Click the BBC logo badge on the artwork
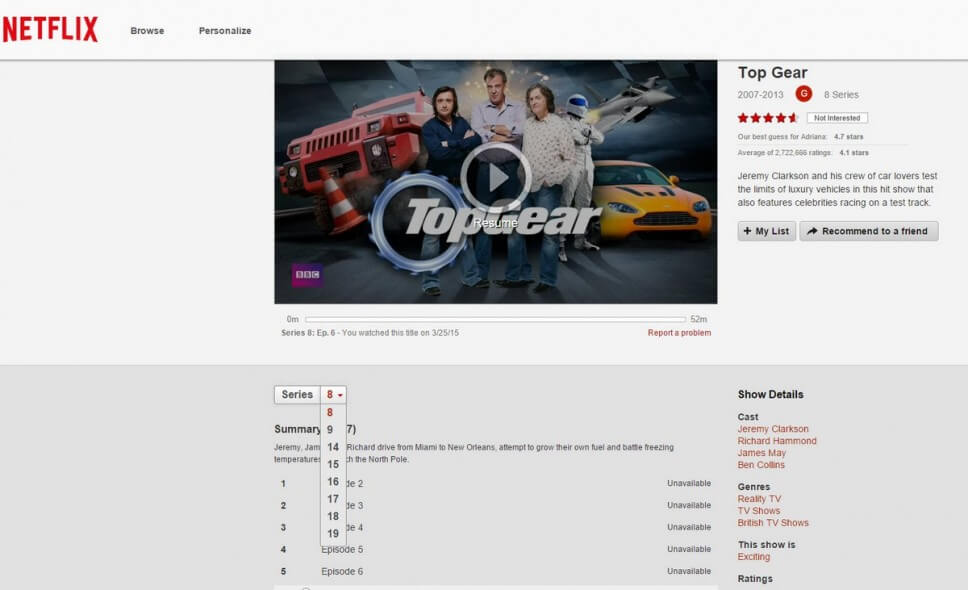The width and height of the screenshot is (968, 590). point(307,275)
